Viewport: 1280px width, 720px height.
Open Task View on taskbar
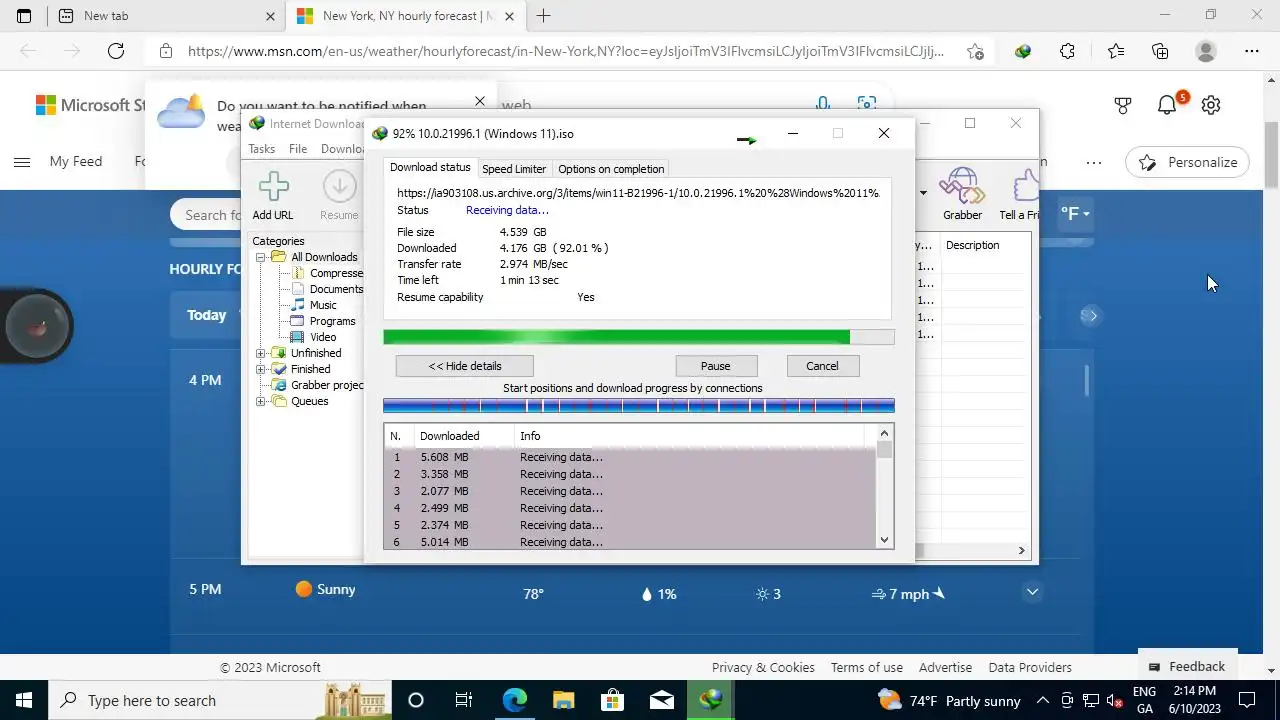(464, 700)
